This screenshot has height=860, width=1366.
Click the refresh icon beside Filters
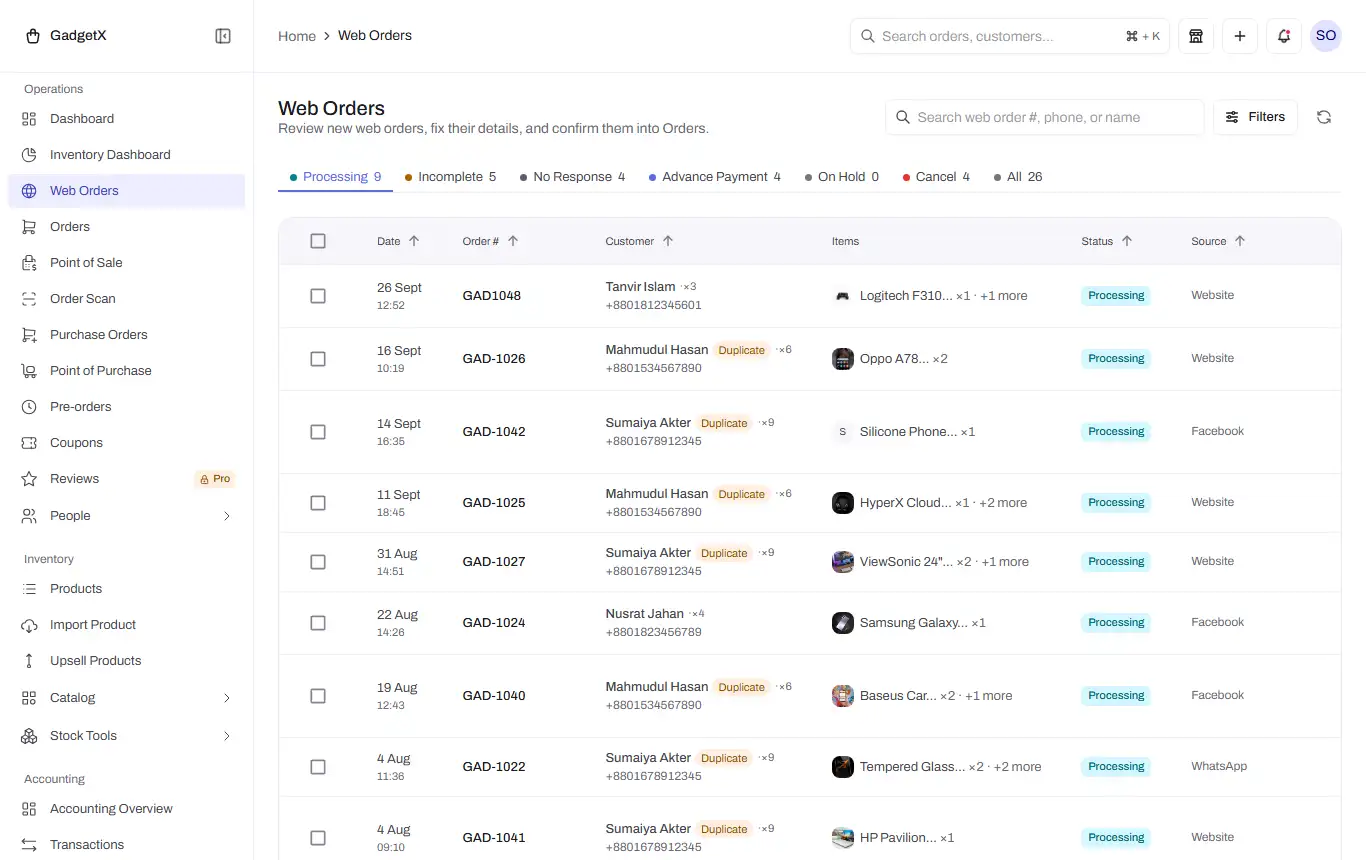1324,117
